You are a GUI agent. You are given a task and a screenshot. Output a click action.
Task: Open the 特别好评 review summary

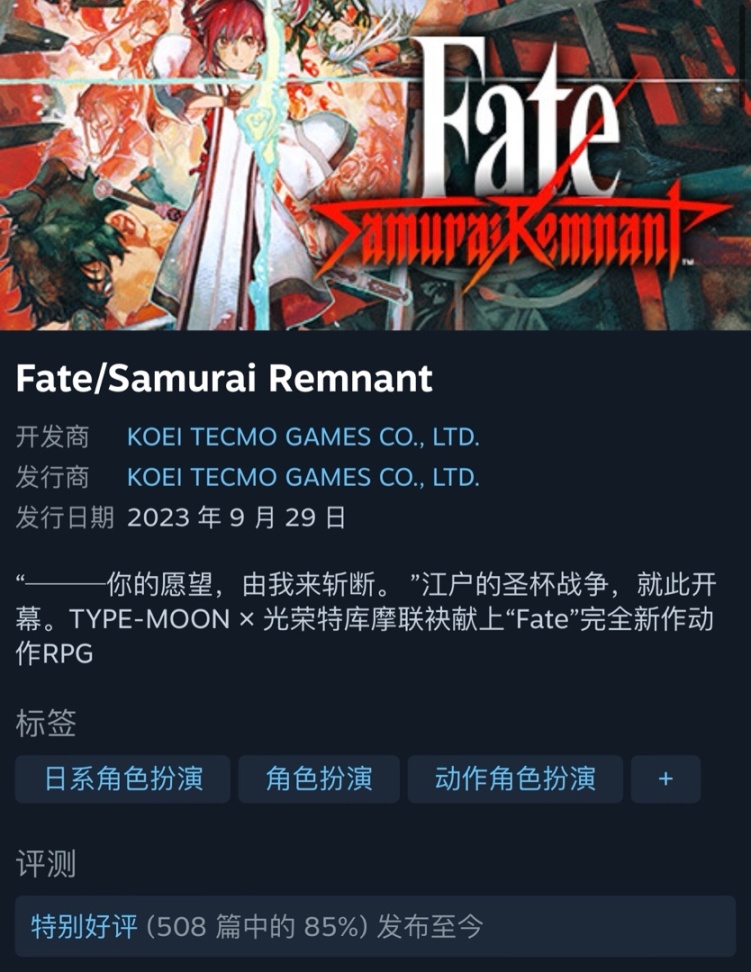tap(375, 926)
